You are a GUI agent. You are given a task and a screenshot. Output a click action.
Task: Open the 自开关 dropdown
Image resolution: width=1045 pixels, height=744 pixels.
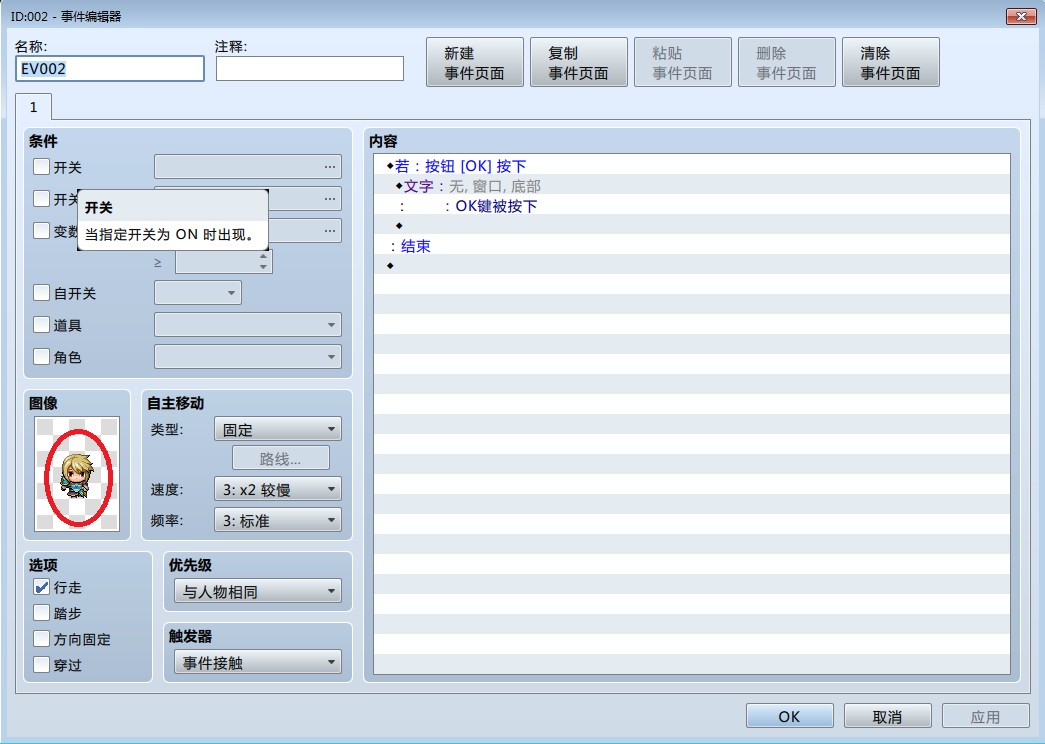(x=198, y=293)
